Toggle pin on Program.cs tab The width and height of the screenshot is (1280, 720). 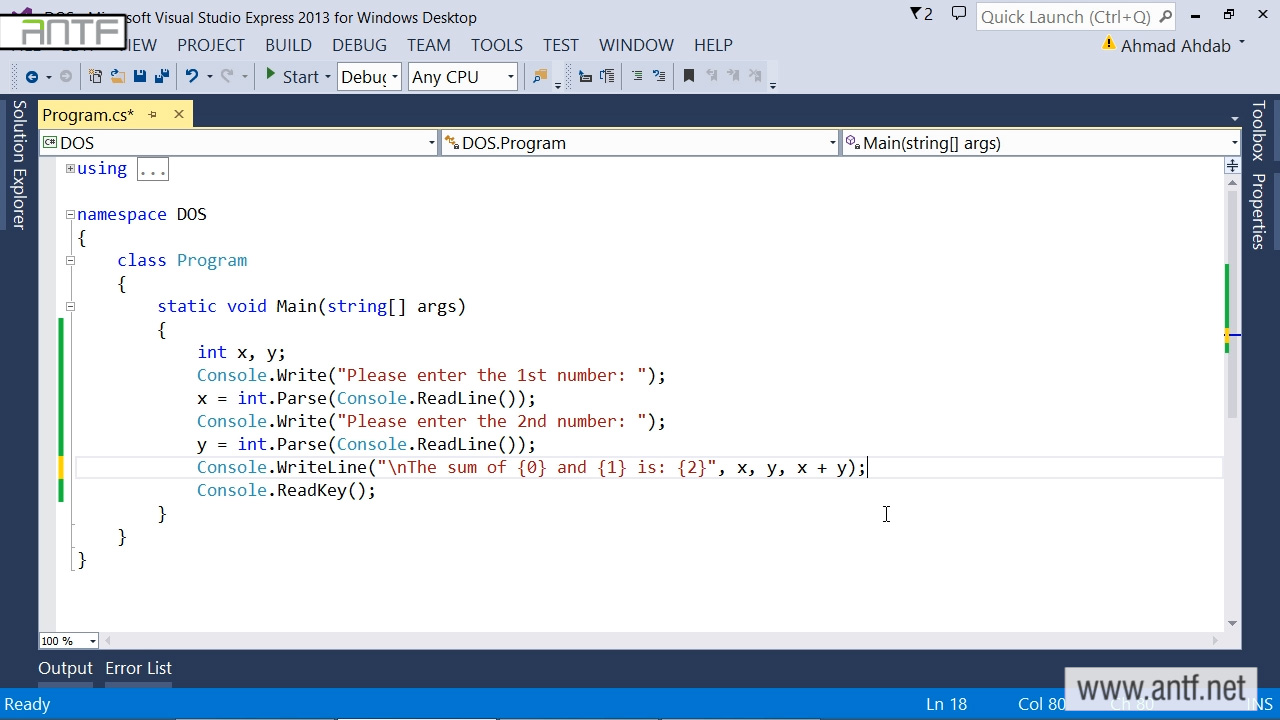(x=153, y=115)
